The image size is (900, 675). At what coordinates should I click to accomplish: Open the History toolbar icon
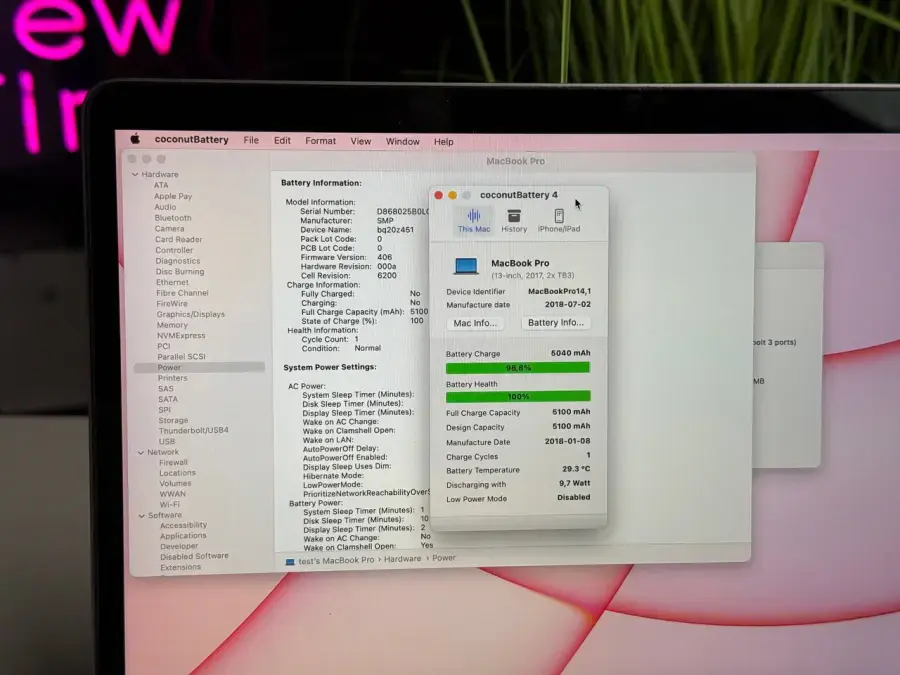514,220
